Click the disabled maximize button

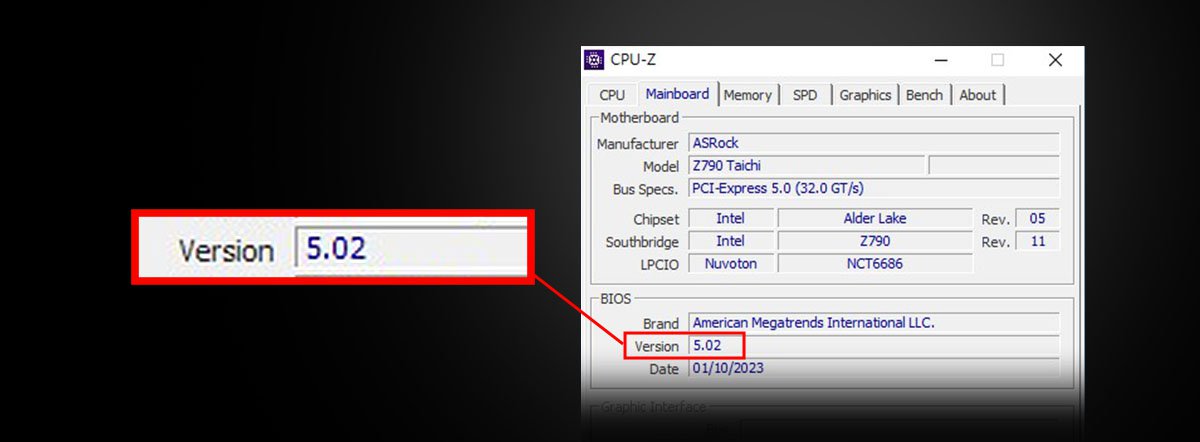click(x=997, y=60)
